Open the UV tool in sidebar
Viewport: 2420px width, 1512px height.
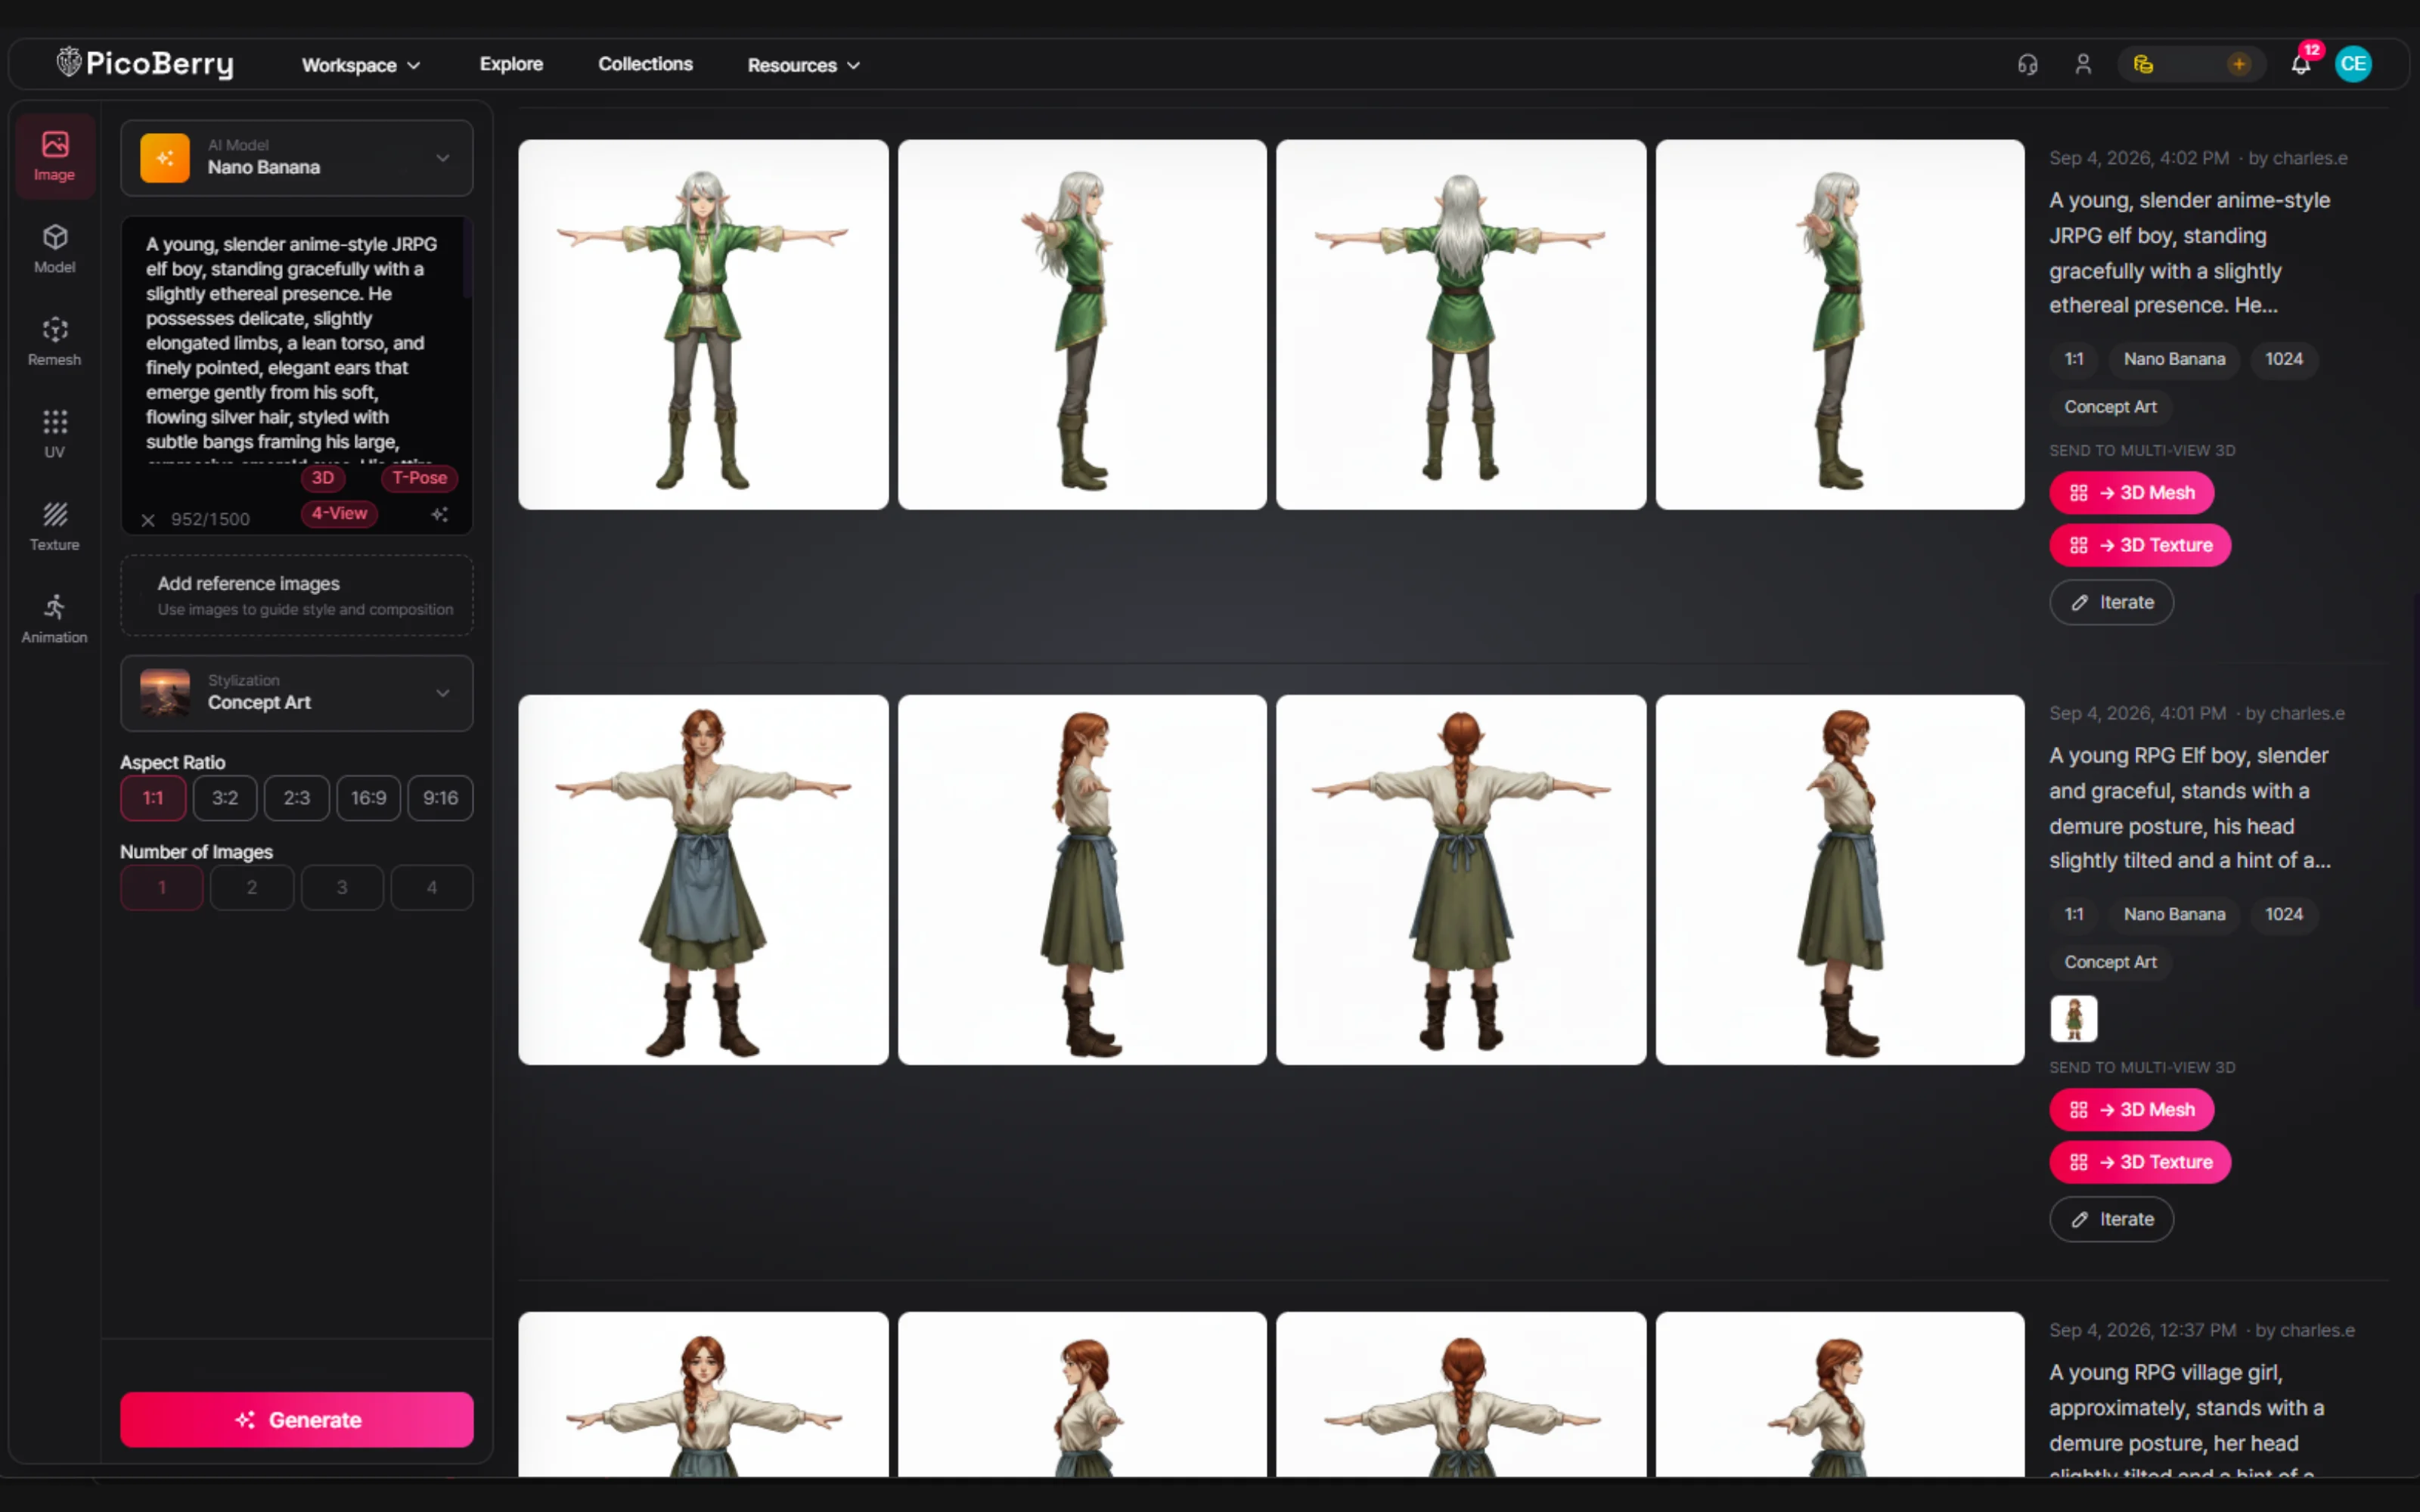[55, 434]
